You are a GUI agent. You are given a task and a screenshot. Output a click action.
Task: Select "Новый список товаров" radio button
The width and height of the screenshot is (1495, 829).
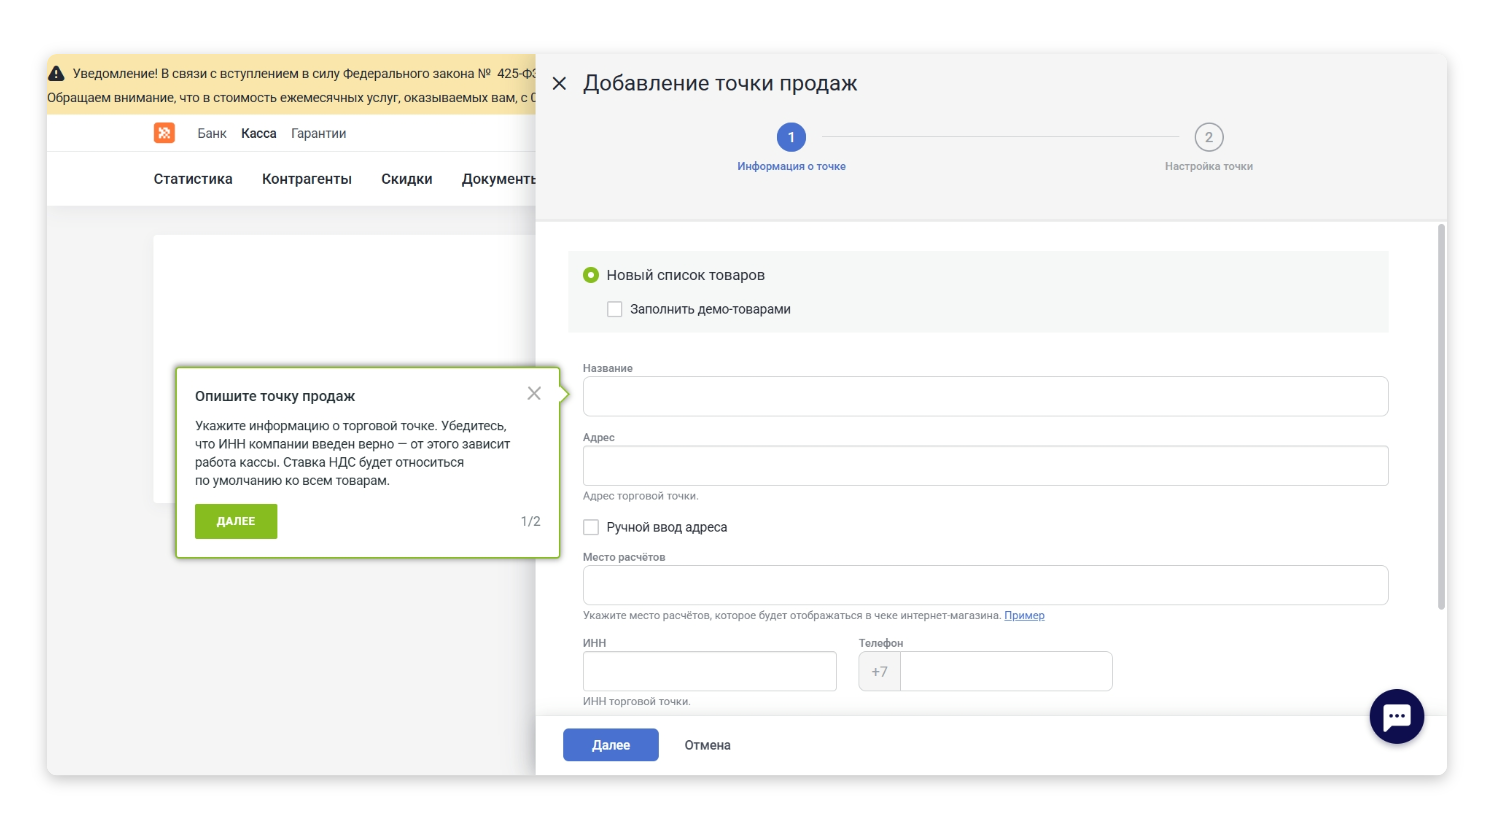click(x=591, y=275)
